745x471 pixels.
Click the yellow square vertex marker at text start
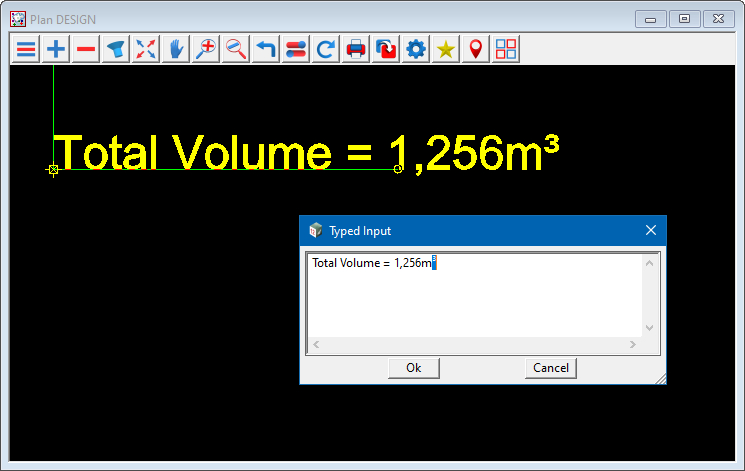click(x=54, y=169)
